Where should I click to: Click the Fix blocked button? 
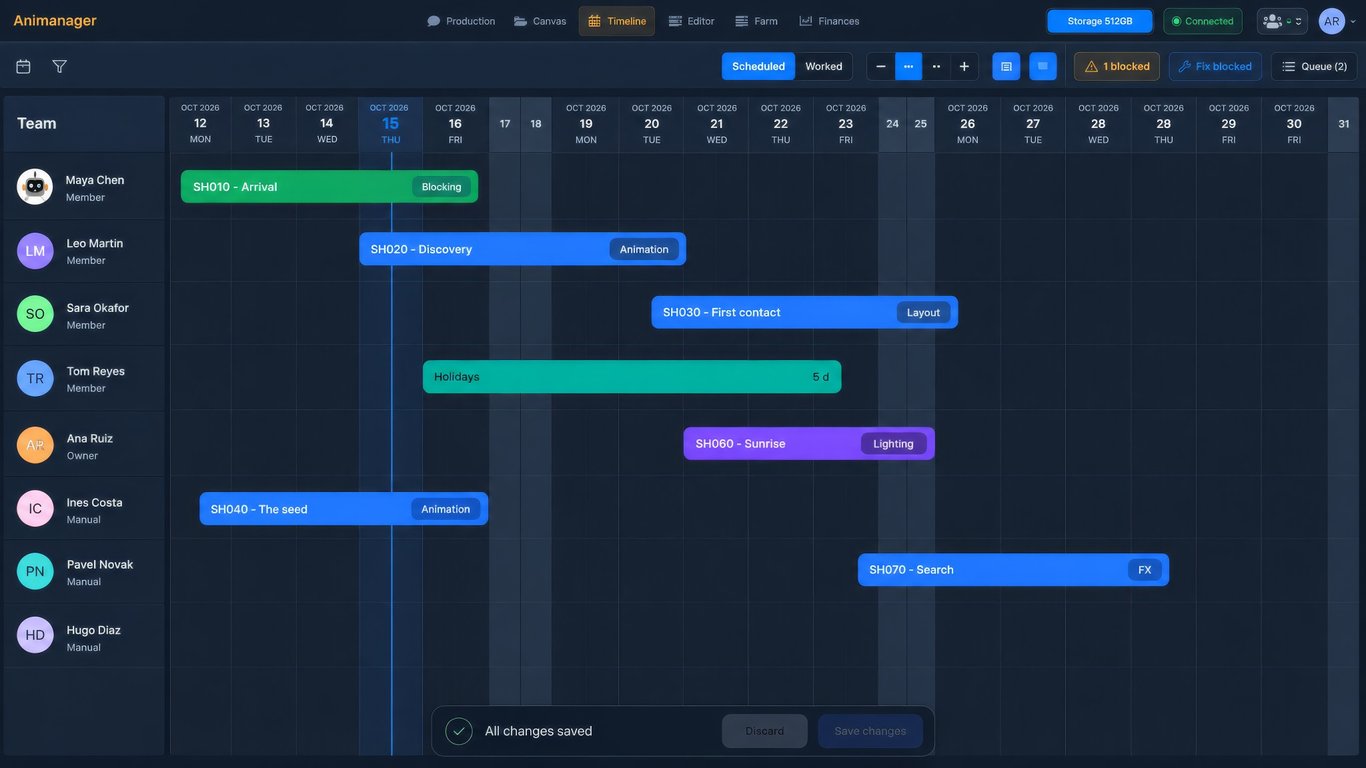[x=1215, y=66]
